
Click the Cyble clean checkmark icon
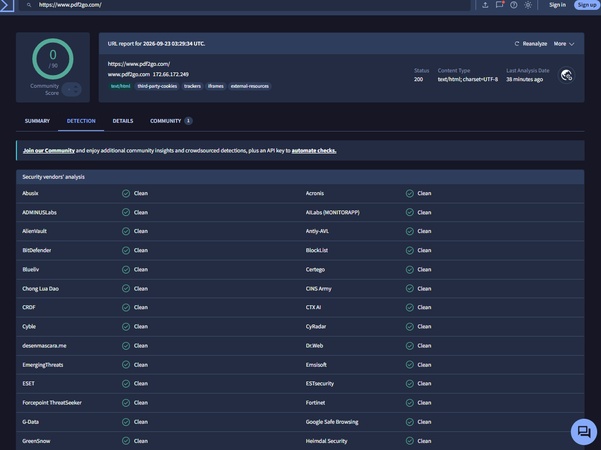coord(126,327)
